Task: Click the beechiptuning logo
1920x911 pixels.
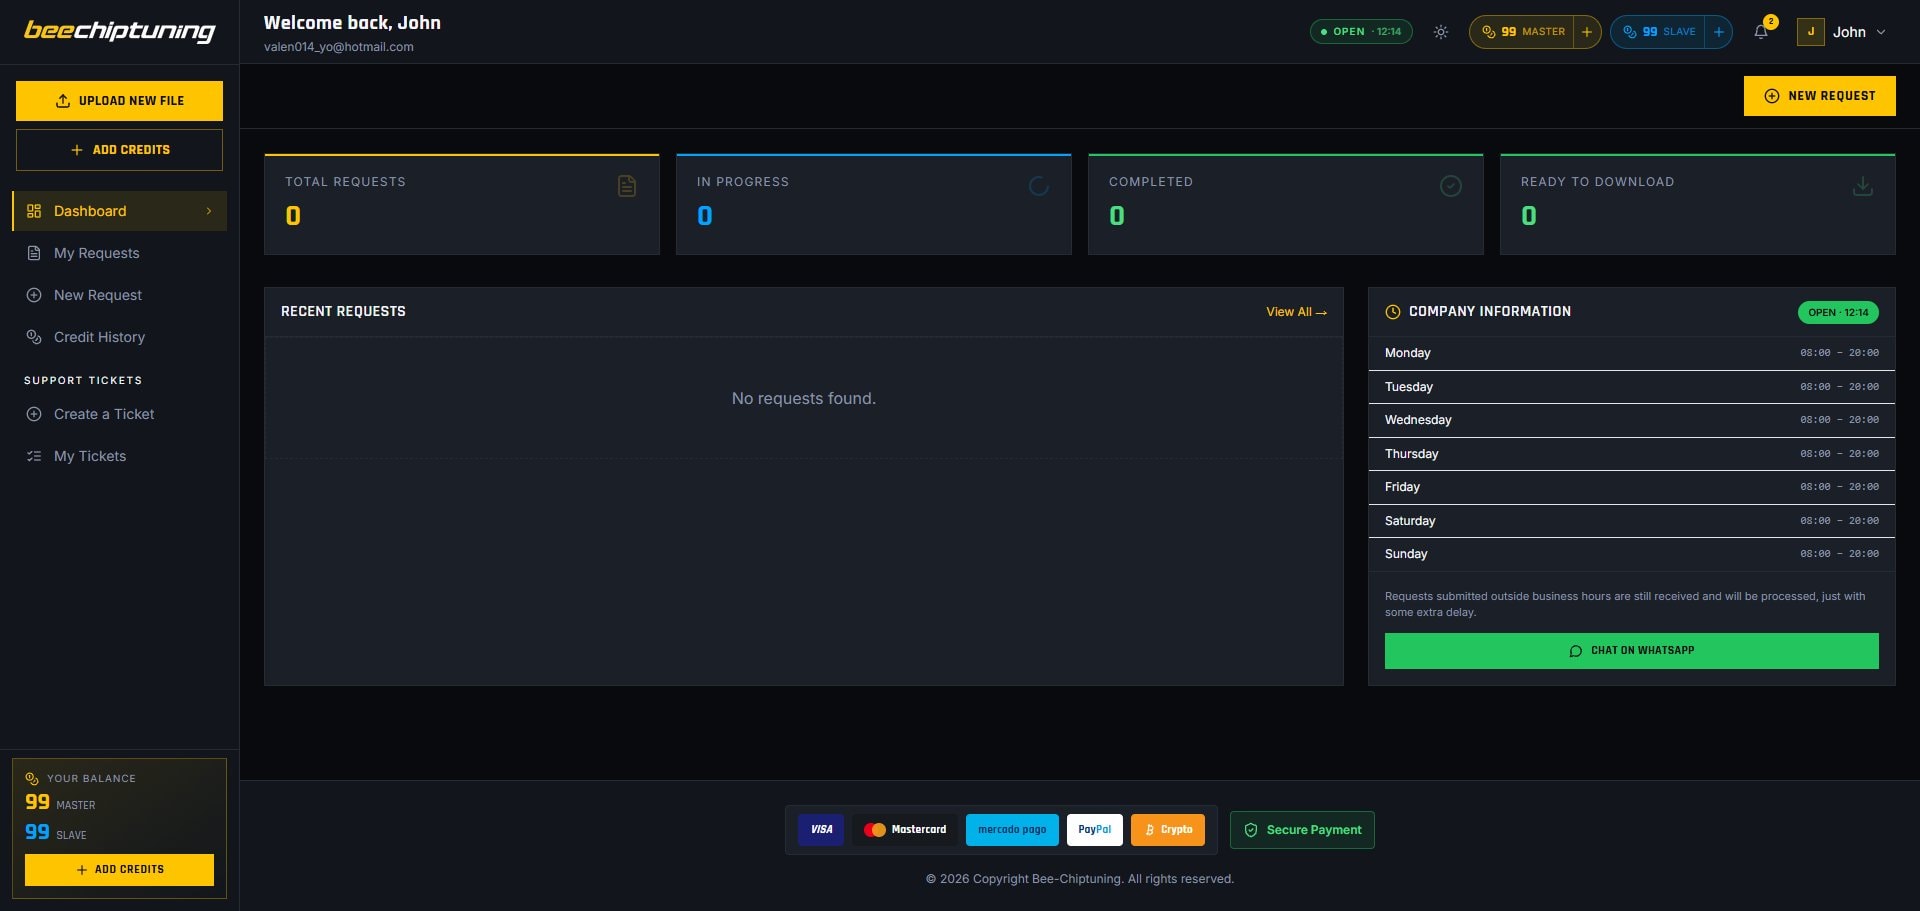Action: 119,31
